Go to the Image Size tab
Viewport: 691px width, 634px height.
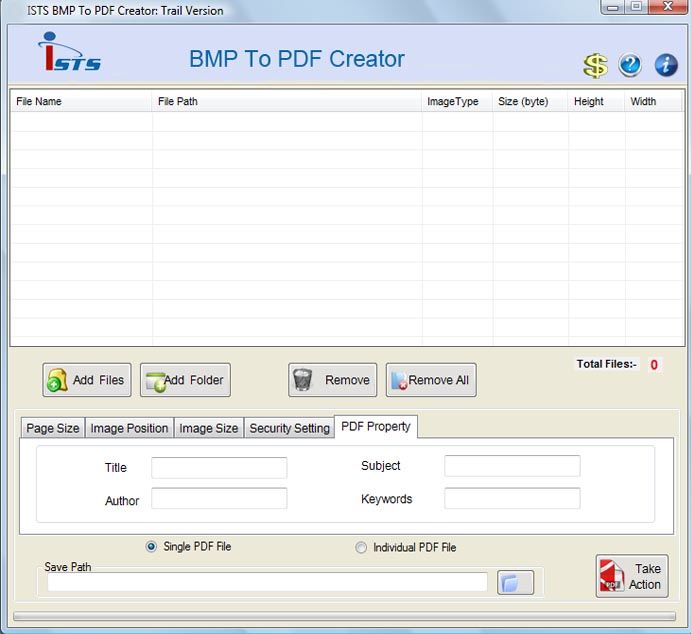point(208,428)
